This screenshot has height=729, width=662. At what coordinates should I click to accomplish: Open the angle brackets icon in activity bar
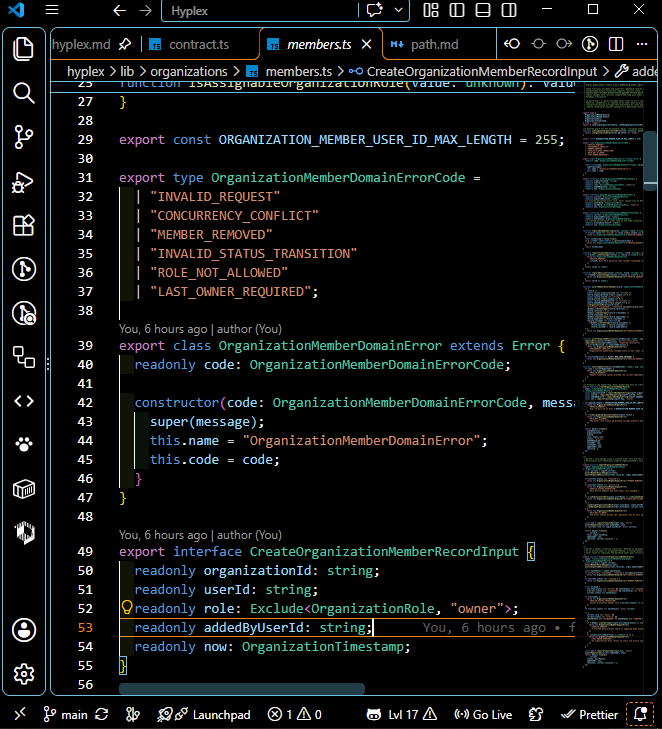point(23,401)
